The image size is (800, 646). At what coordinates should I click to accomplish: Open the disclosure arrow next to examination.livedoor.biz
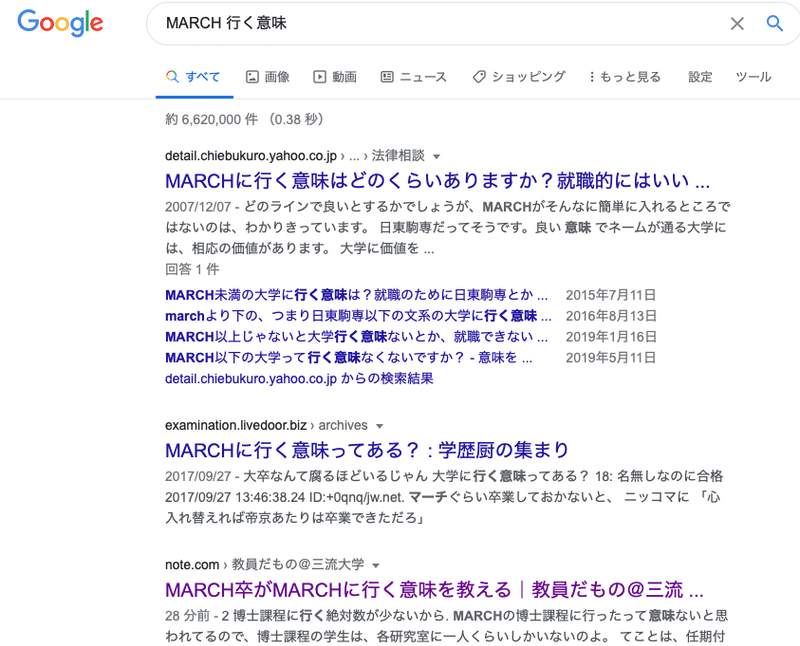pyautogui.click(x=380, y=425)
